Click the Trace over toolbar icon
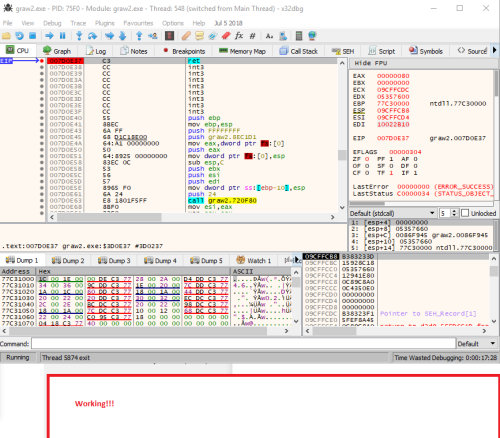Screen dimensions: 500x438 [122, 36]
